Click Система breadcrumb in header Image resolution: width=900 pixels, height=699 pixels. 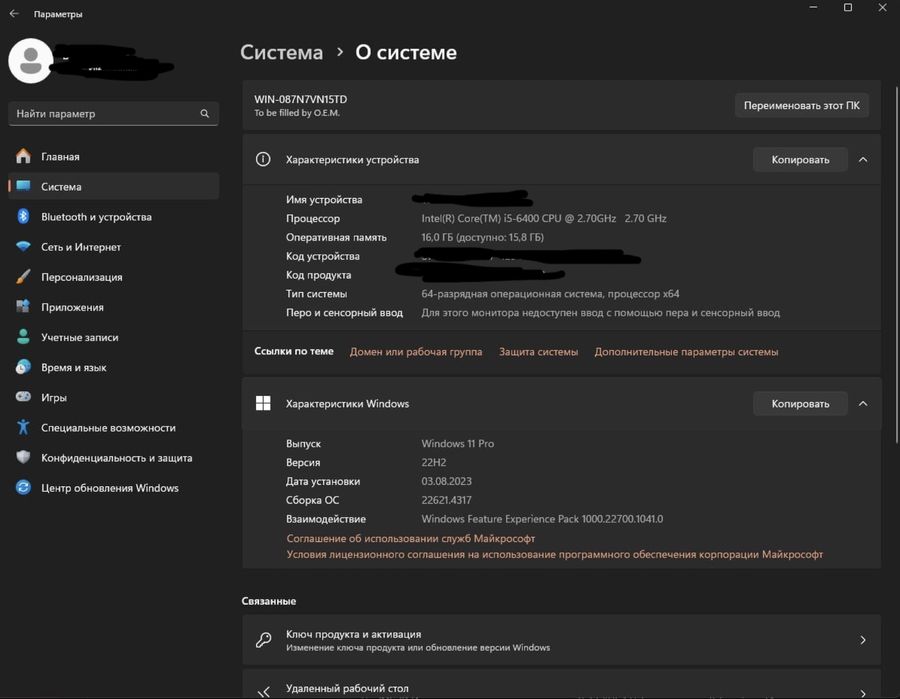282,53
